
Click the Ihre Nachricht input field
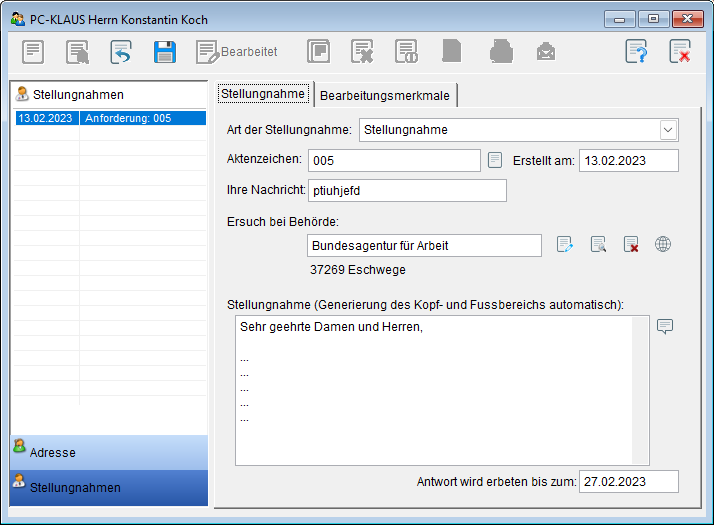(406, 191)
